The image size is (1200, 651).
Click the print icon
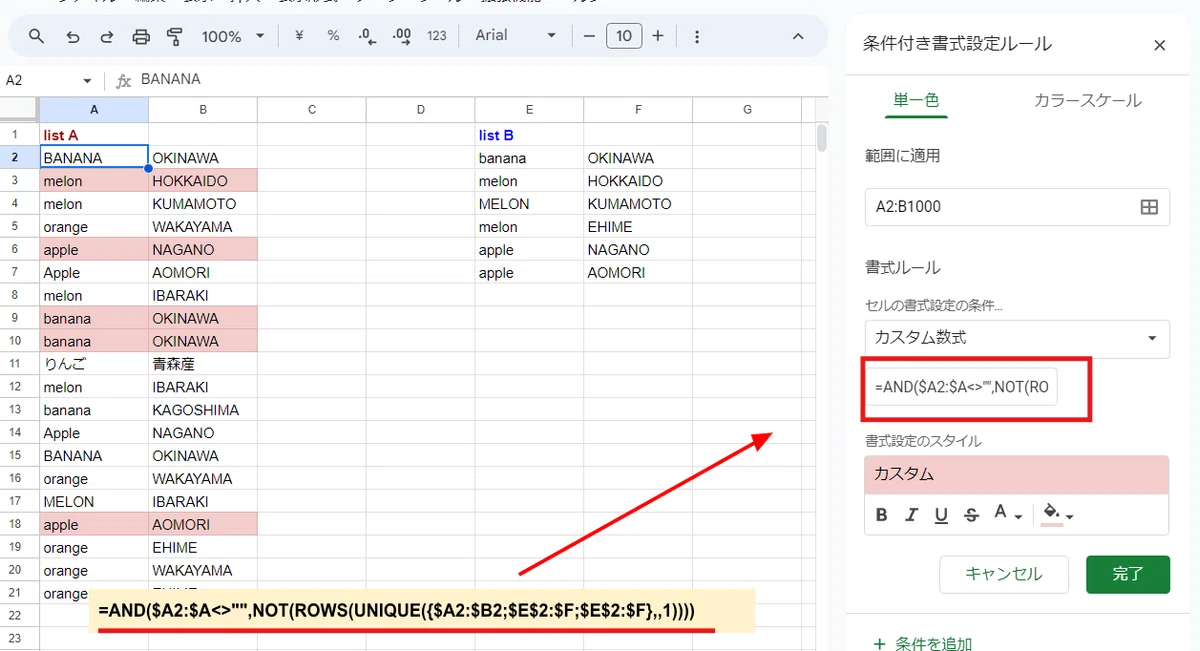(x=141, y=36)
